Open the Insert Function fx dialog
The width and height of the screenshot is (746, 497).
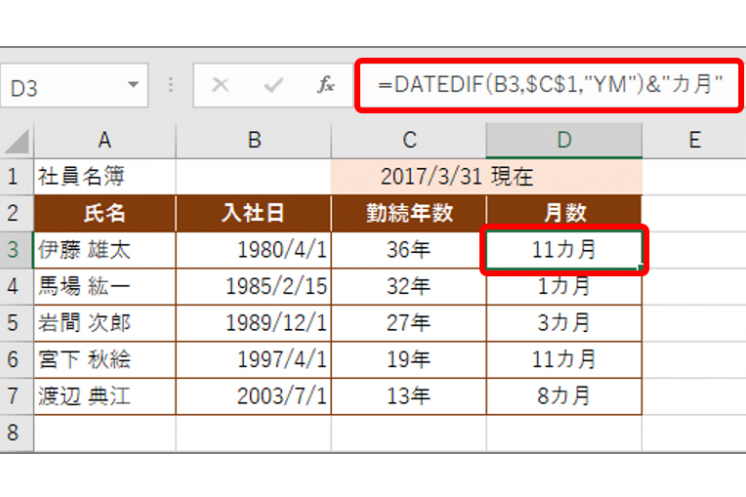(326, 85)
